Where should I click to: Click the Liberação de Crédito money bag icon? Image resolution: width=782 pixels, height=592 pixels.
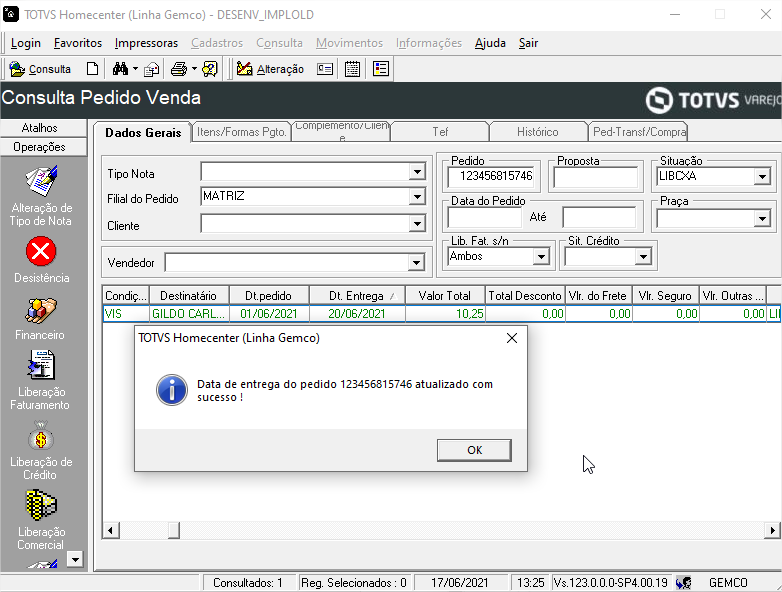point(41,437)
